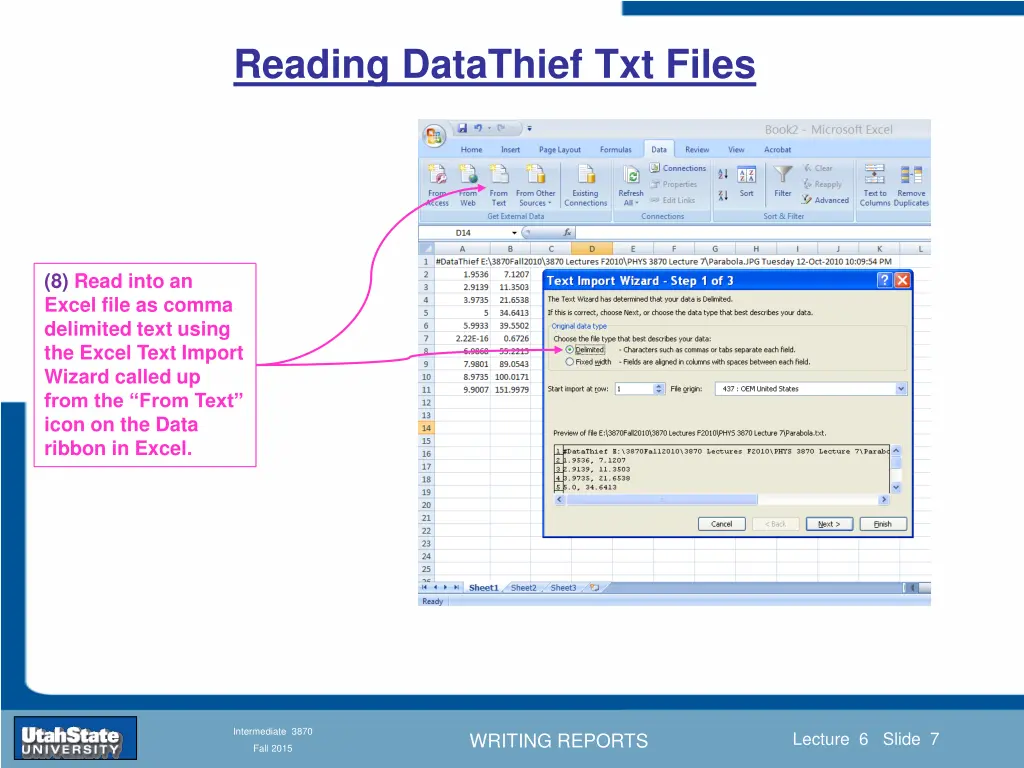Open the Insert ribbon tab
Image resolution: width=1024 pixels, height=768 pixels.
(511, 150)
